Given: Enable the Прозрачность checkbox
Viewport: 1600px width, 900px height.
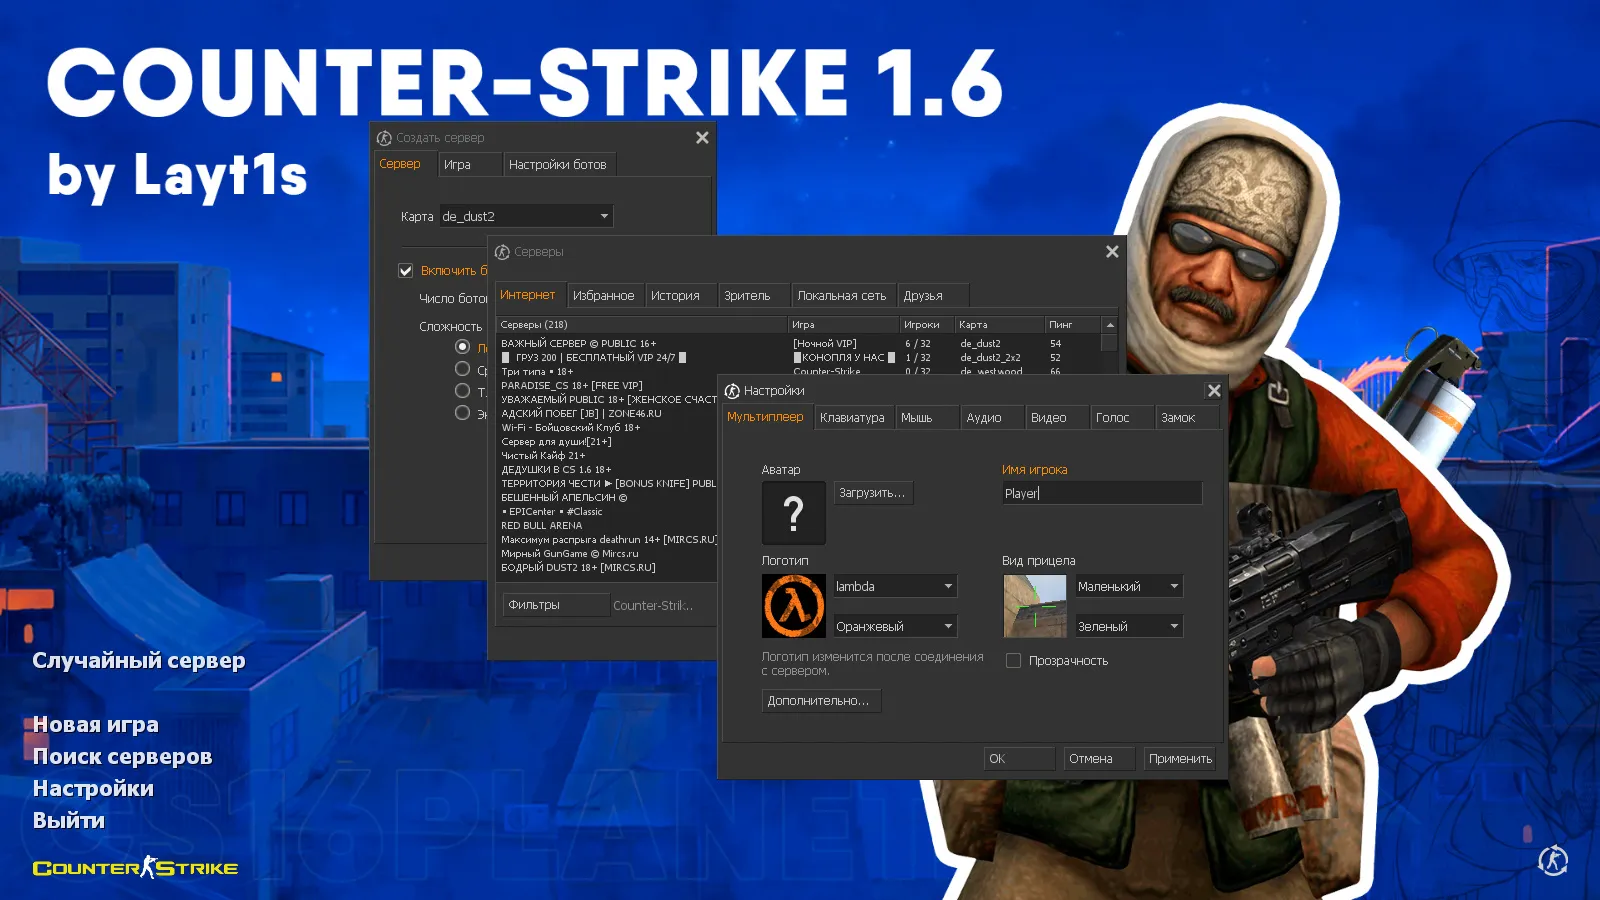Looking at the screenshot, I should tap(1013, 661).
